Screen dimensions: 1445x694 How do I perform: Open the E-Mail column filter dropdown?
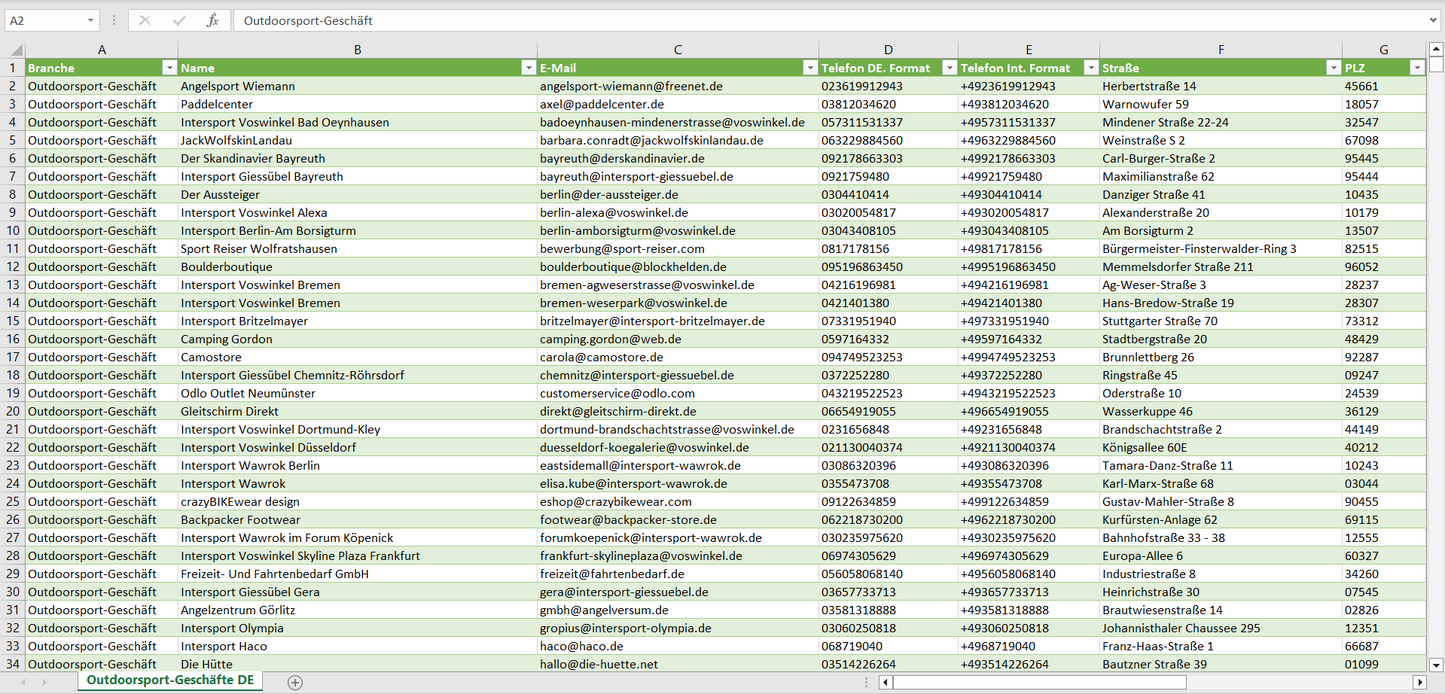click(810, 68)
